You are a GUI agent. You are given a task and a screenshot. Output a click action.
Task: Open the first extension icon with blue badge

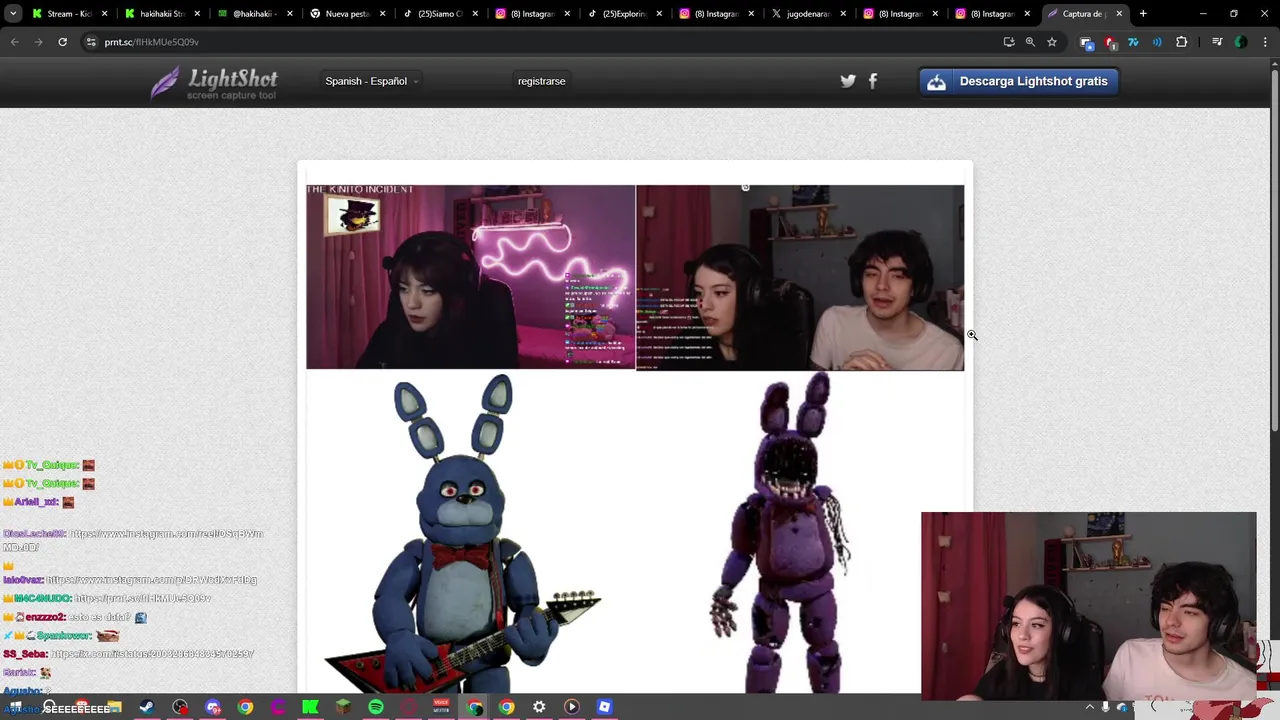point(1087,42)
